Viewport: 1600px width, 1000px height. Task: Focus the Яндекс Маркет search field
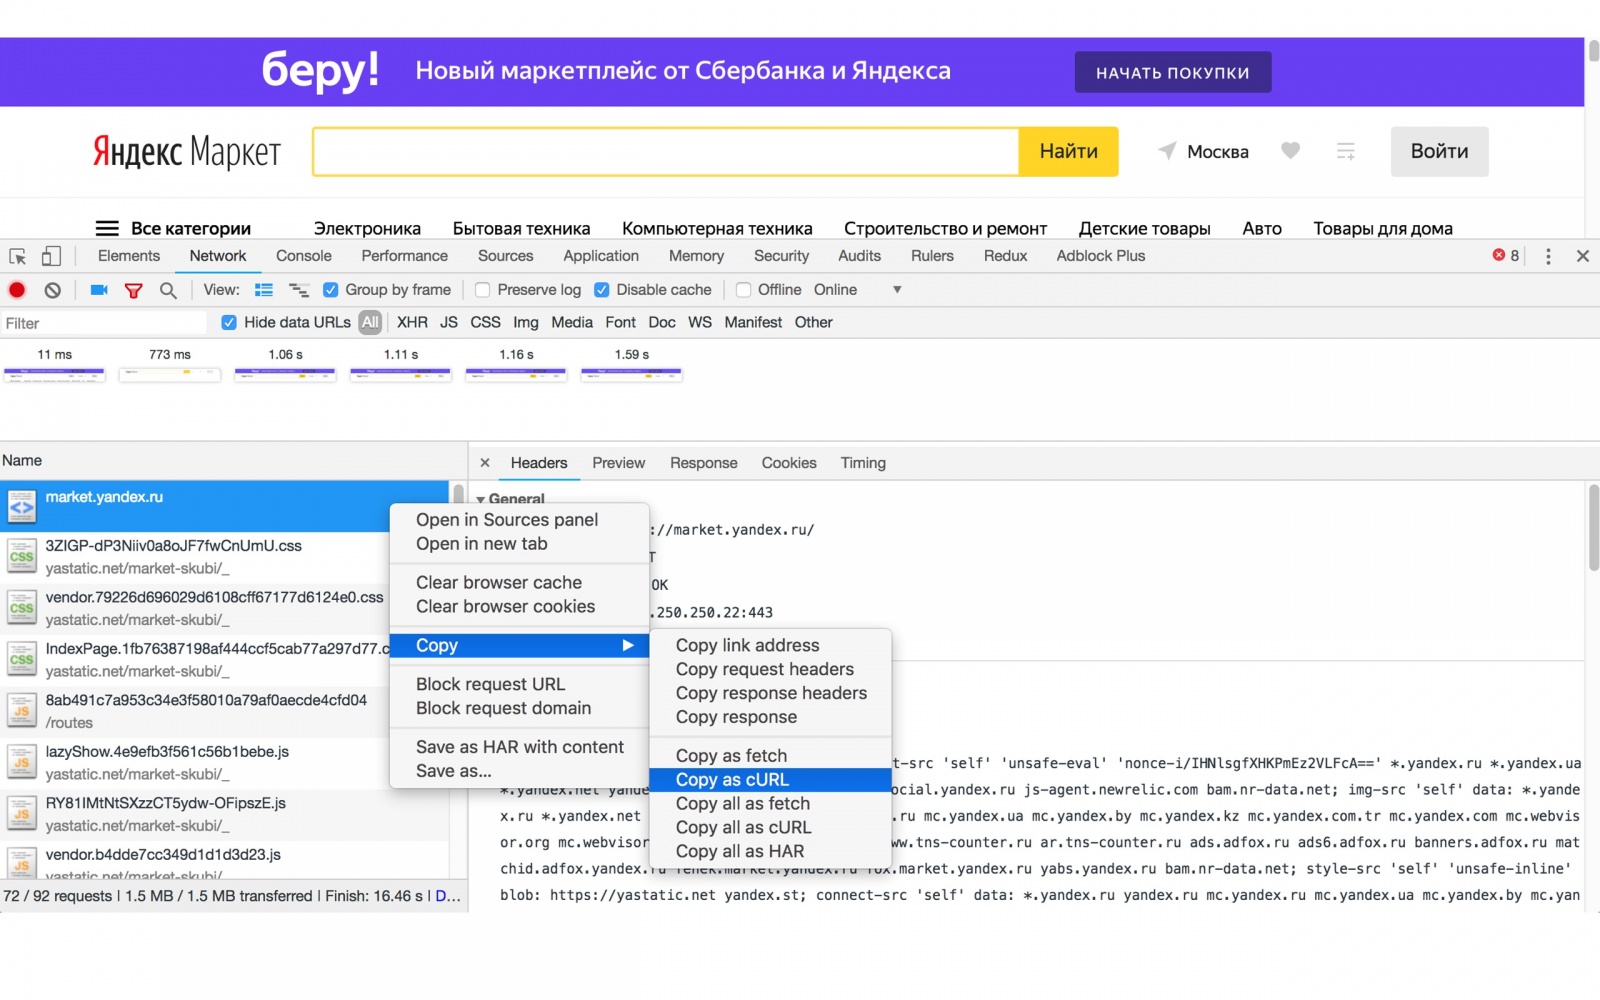tap(666, 152)
